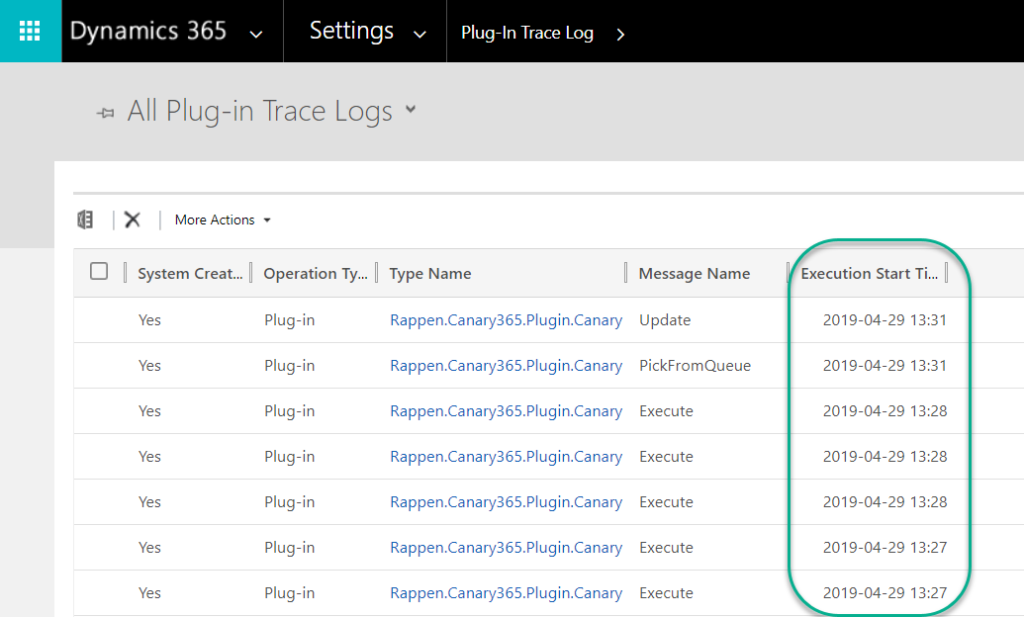This screenshot has height=617, width=1024.
Task: Click the System Created column header
Action: (189, 273)
